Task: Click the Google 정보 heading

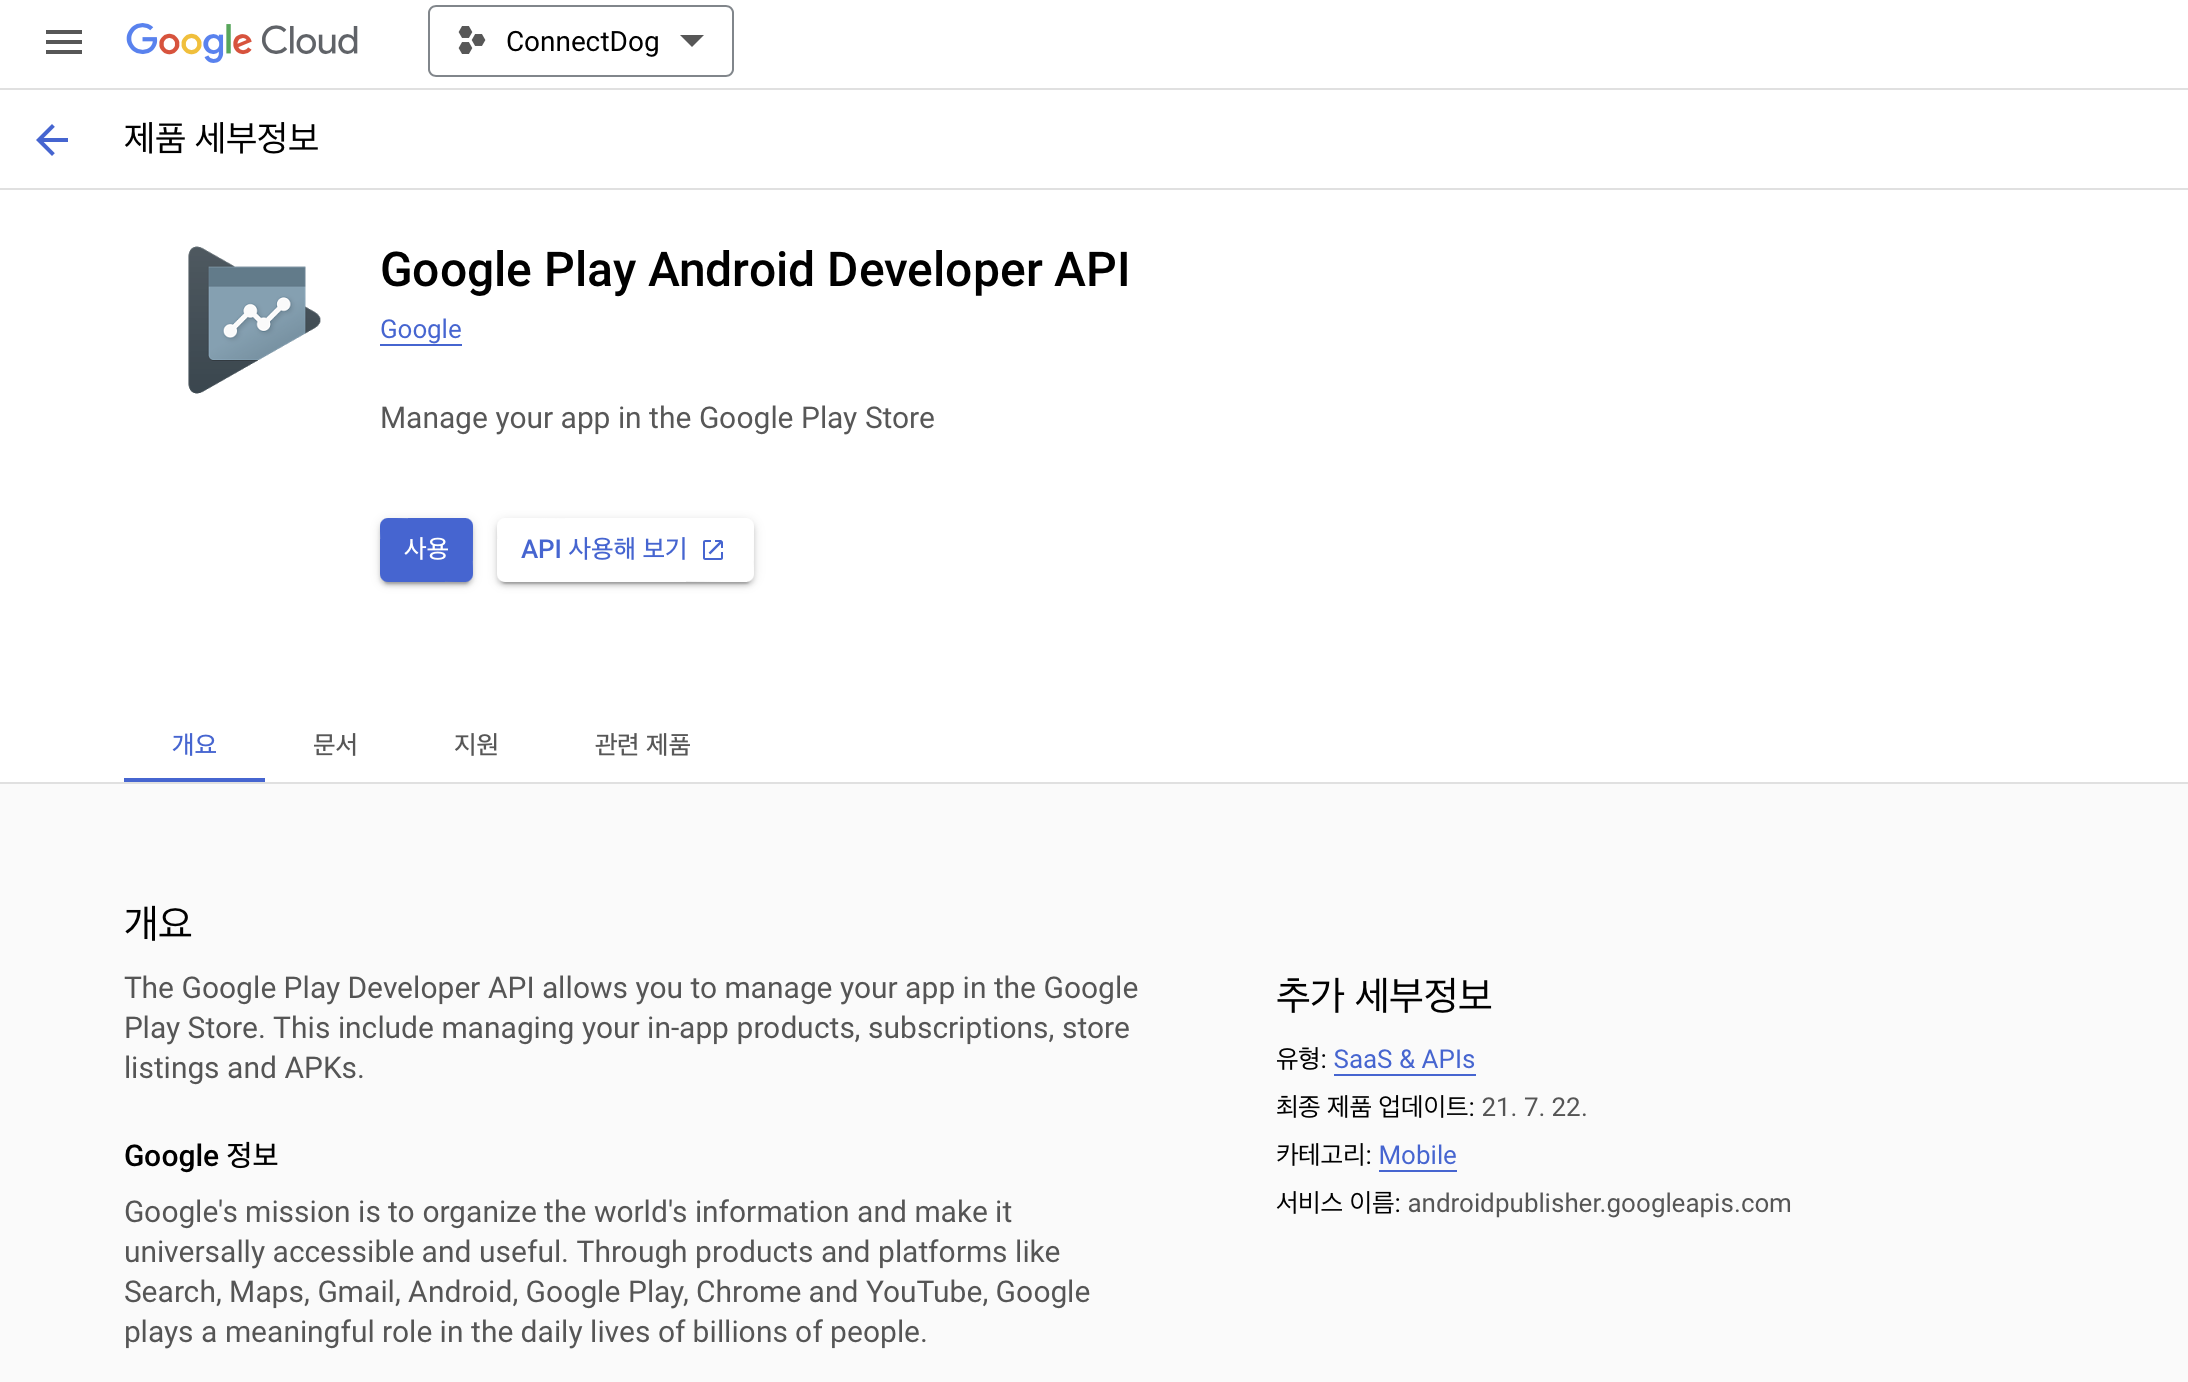Action: 201,1155
